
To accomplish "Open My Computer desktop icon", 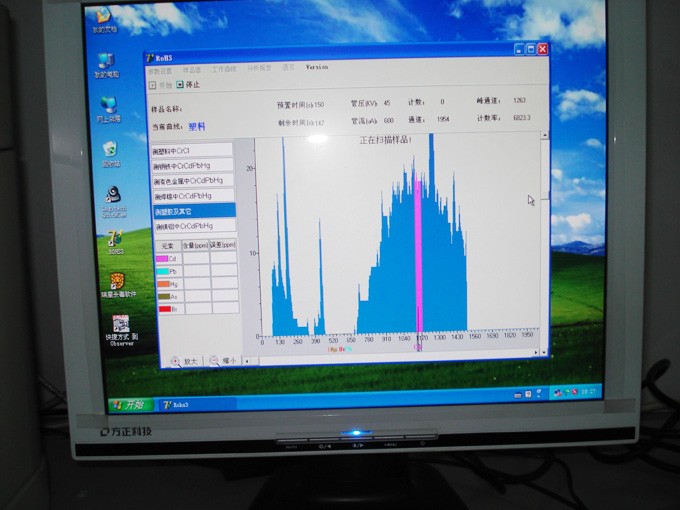I will pos(106,62).
